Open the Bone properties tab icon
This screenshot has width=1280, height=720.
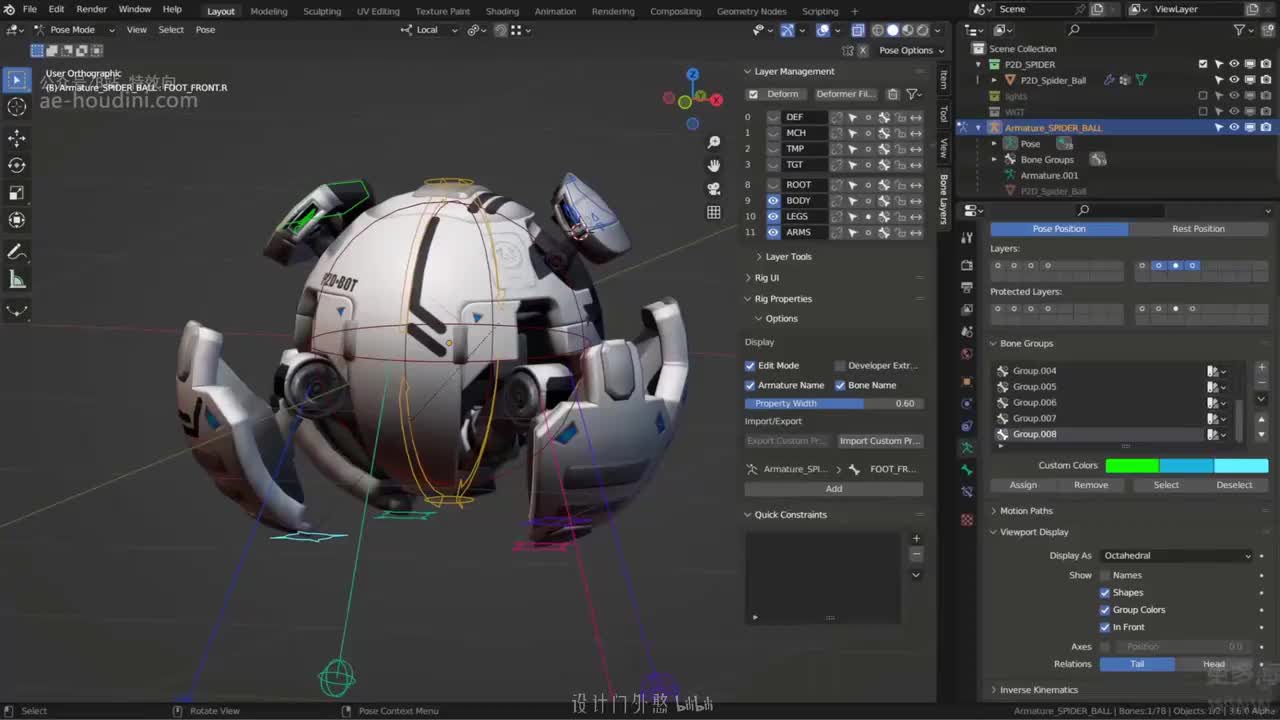pos(967,470)
